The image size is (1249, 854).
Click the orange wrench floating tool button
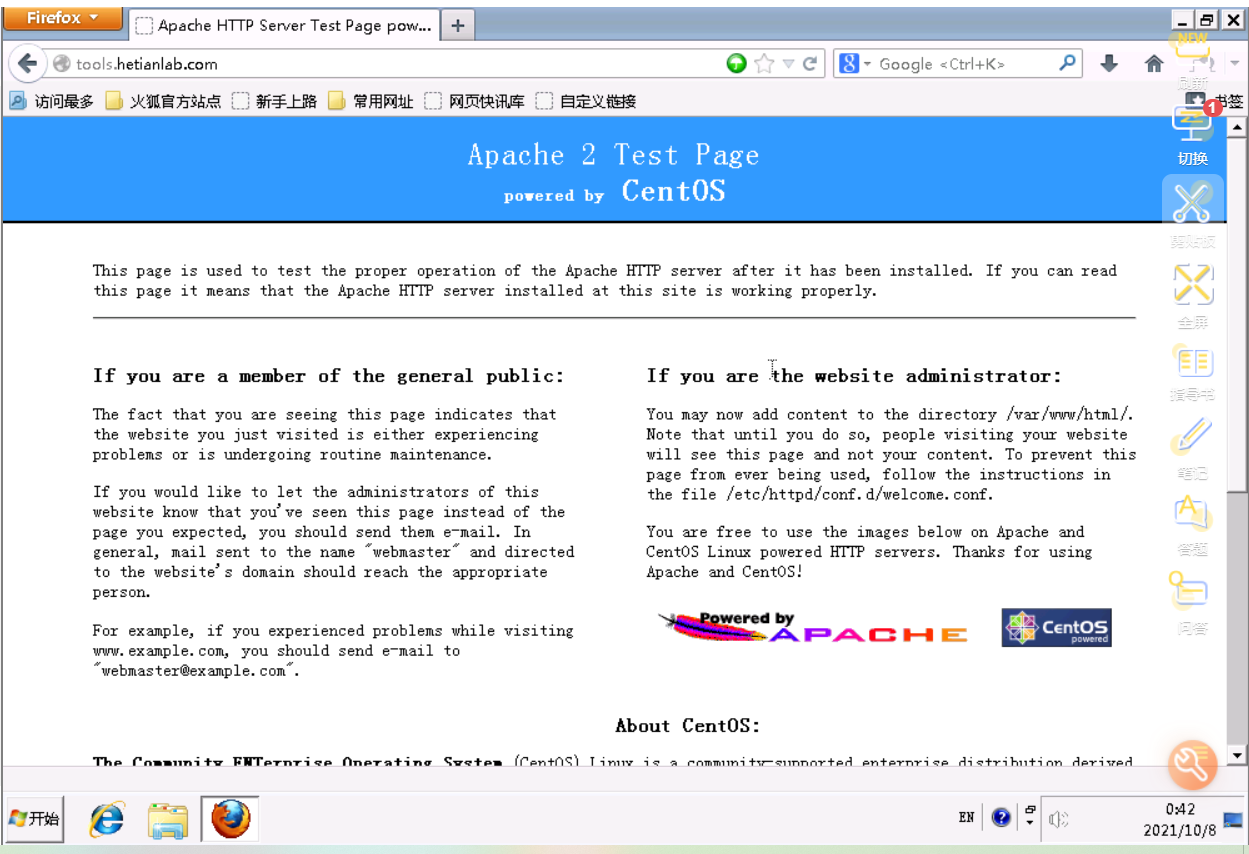pyautogui.click(x=1193, y=765)
